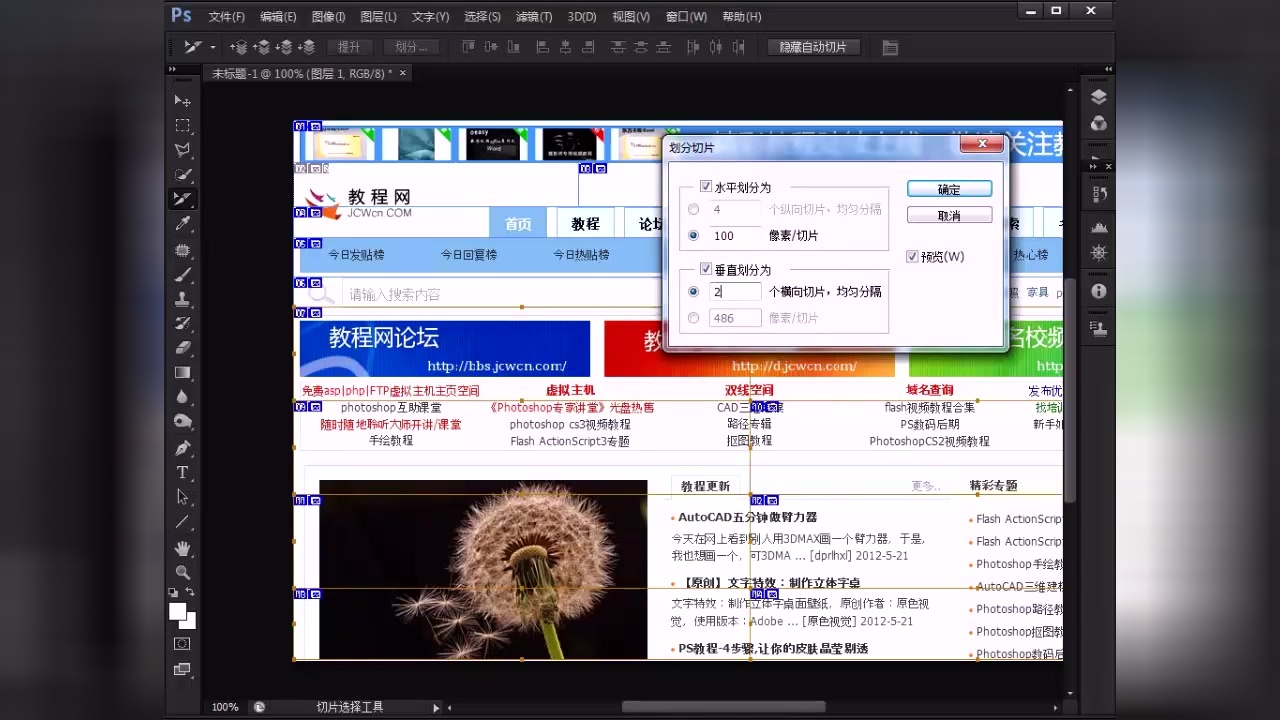The image size is (1280, 720).
Task: Select the Polygonal Lasso tool
Action: point(182,150)
